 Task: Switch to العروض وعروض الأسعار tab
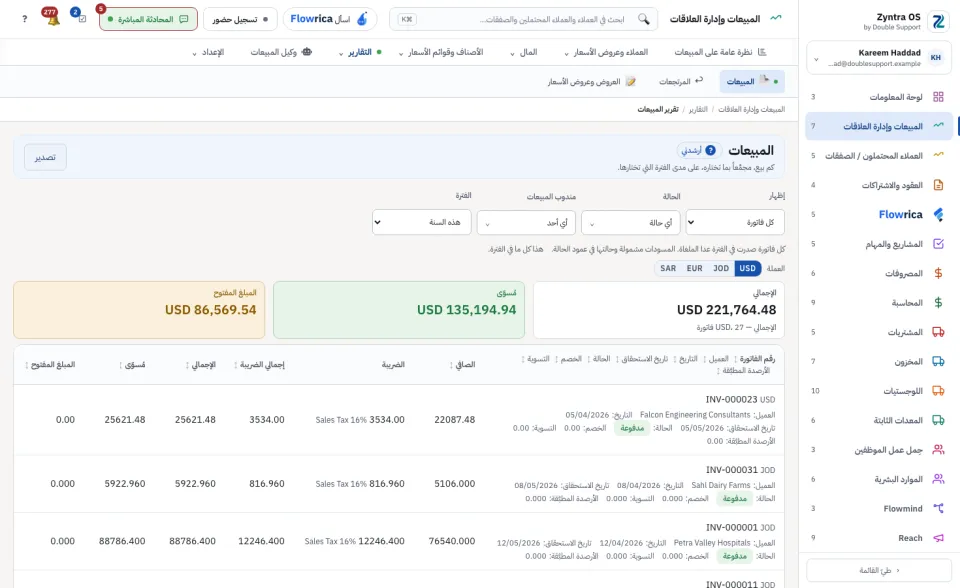591,81
